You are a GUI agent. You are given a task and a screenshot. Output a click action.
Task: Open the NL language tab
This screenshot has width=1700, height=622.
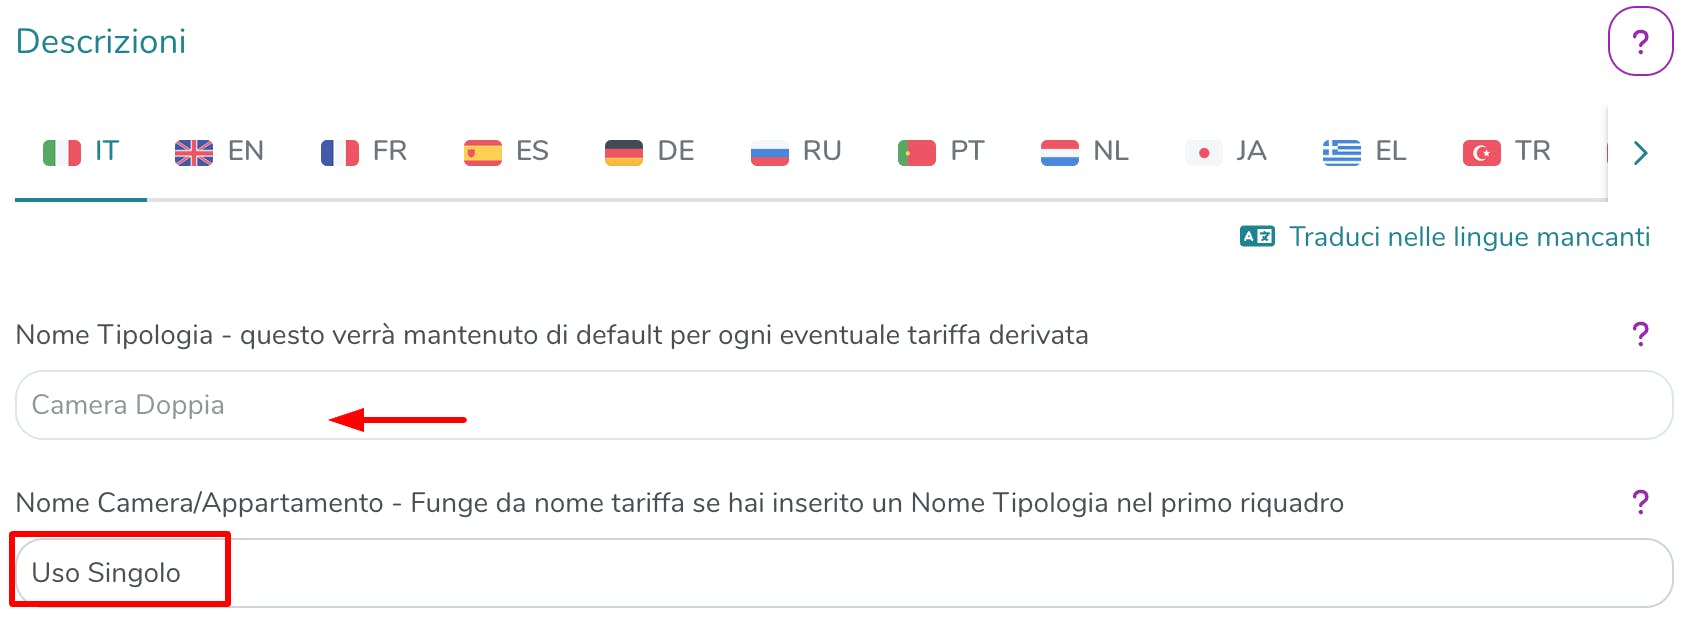[1085, 152]
